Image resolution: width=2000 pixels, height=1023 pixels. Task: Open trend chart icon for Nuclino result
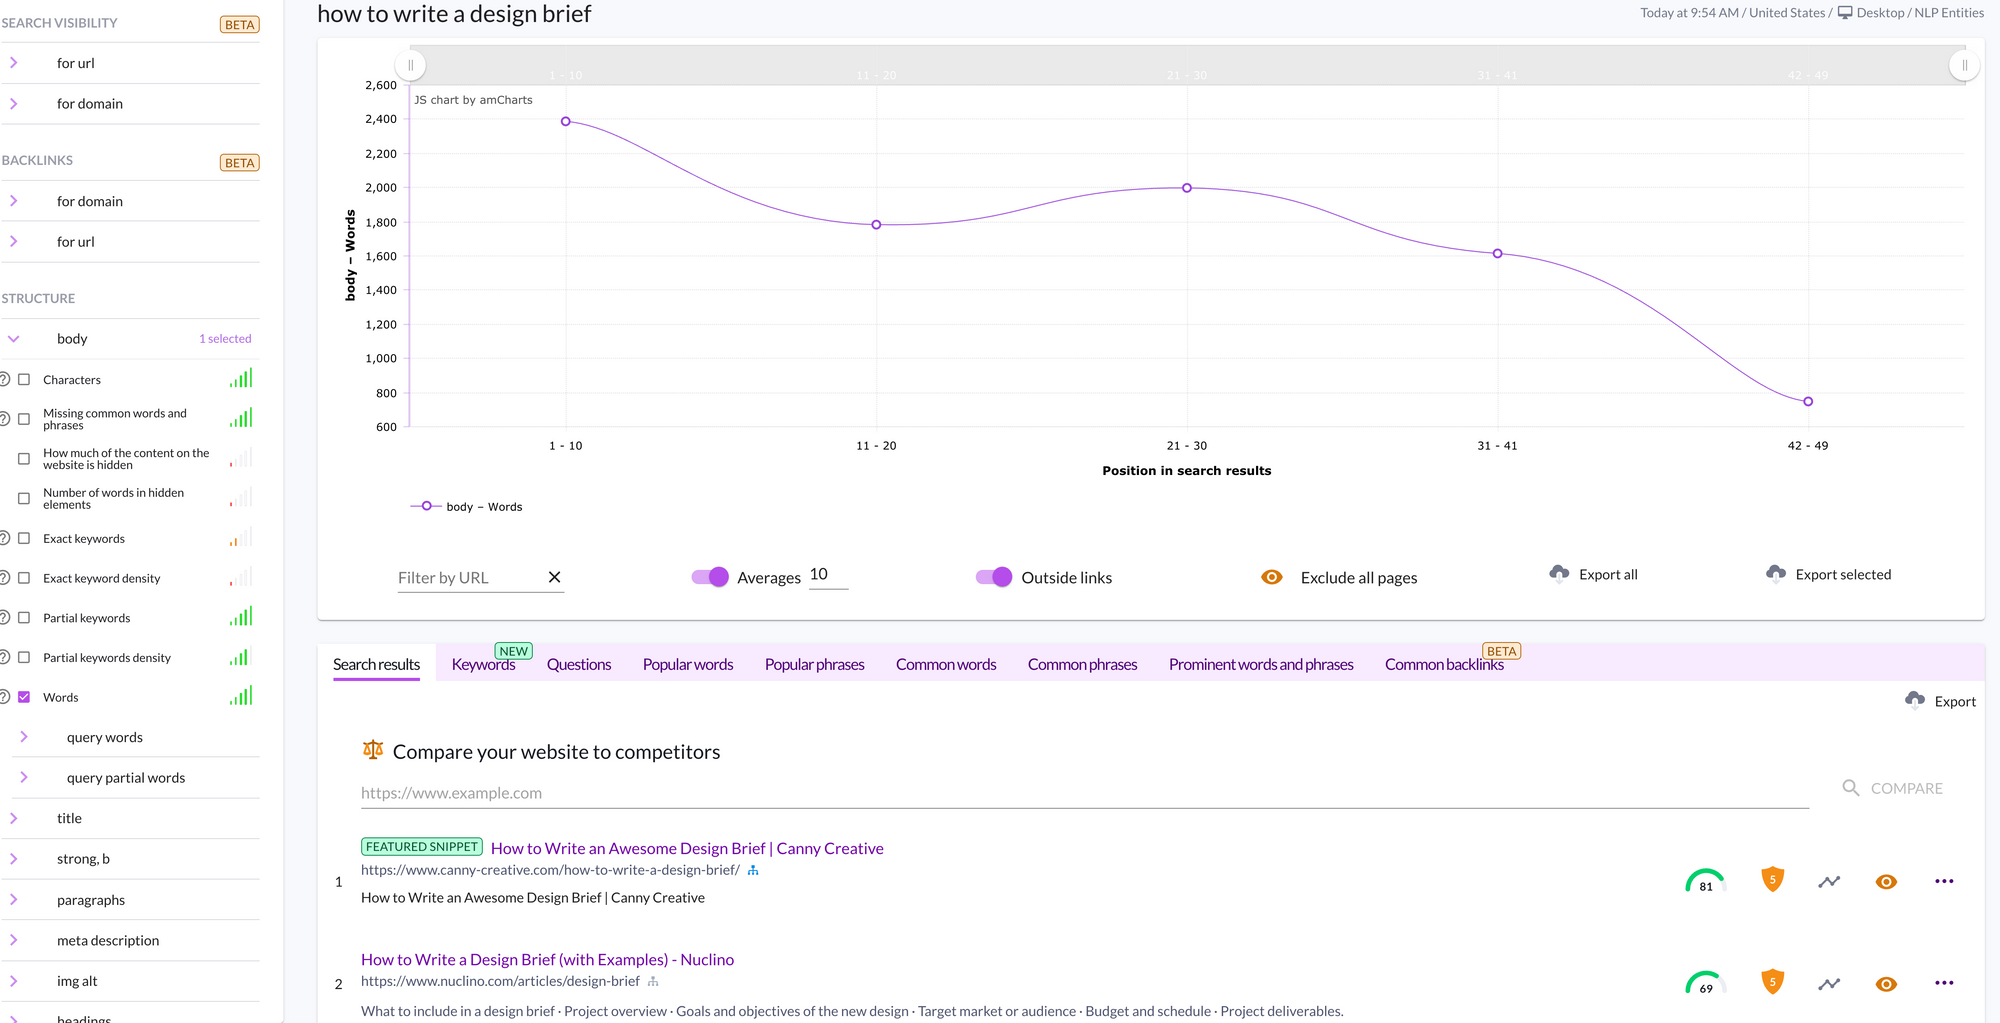pyautogui.click(x=1828, y=984)
